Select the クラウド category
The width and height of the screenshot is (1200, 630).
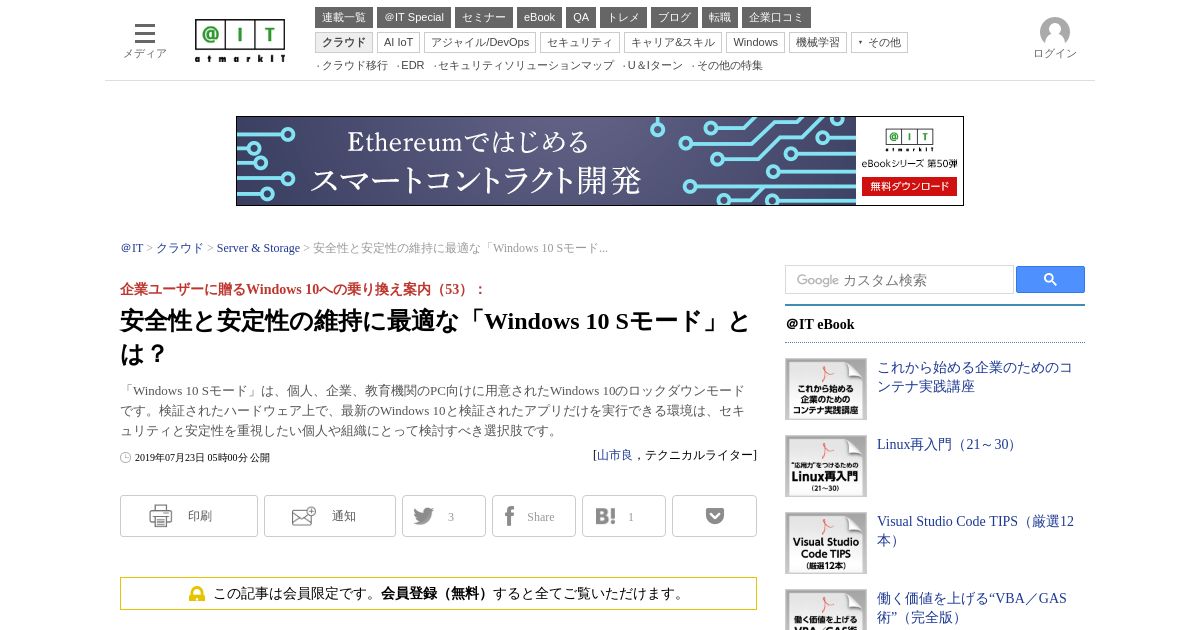(344, 42)
